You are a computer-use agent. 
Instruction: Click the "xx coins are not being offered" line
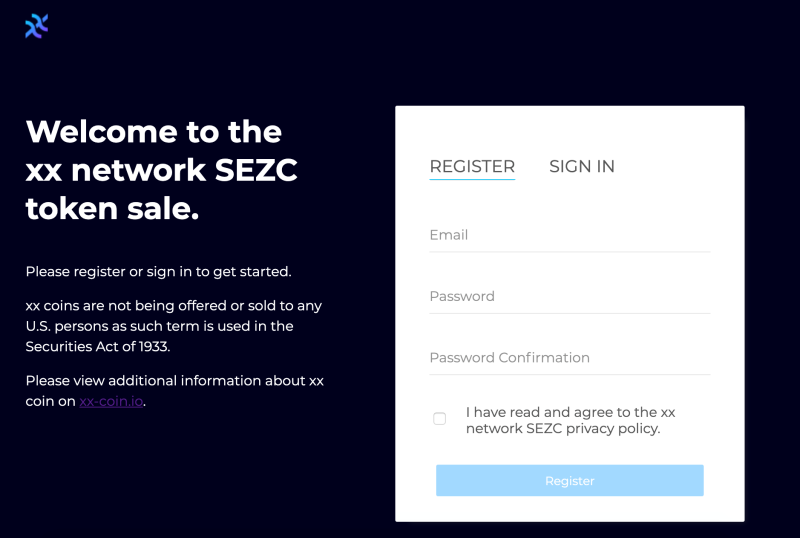(173, 306)
